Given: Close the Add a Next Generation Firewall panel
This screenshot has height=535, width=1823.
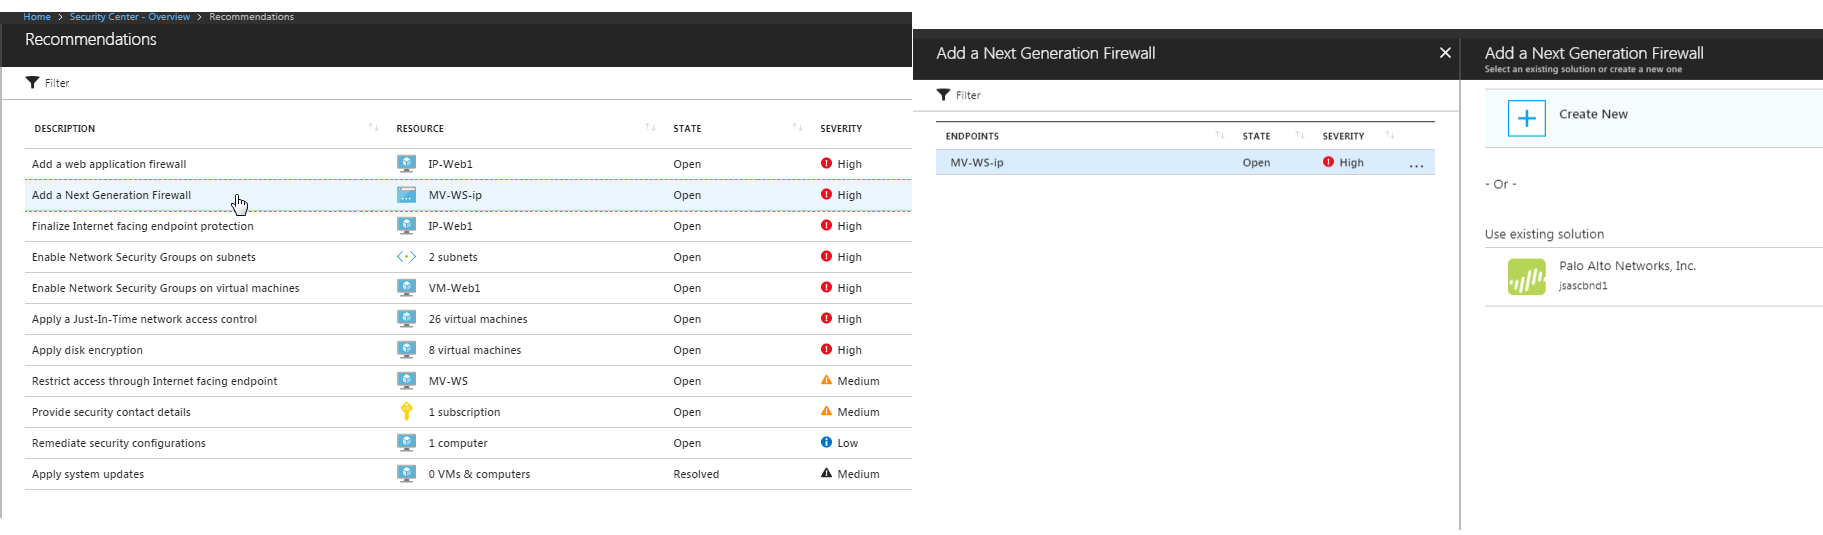Looking at the screenshot, I should click(1445, 53).
